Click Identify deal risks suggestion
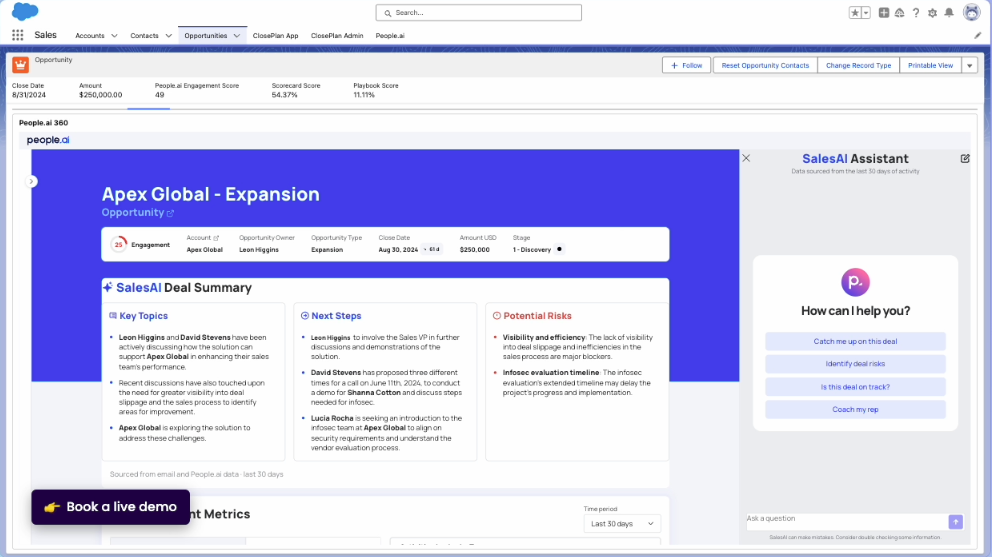 pyautogui.click(x=855, y=364)
